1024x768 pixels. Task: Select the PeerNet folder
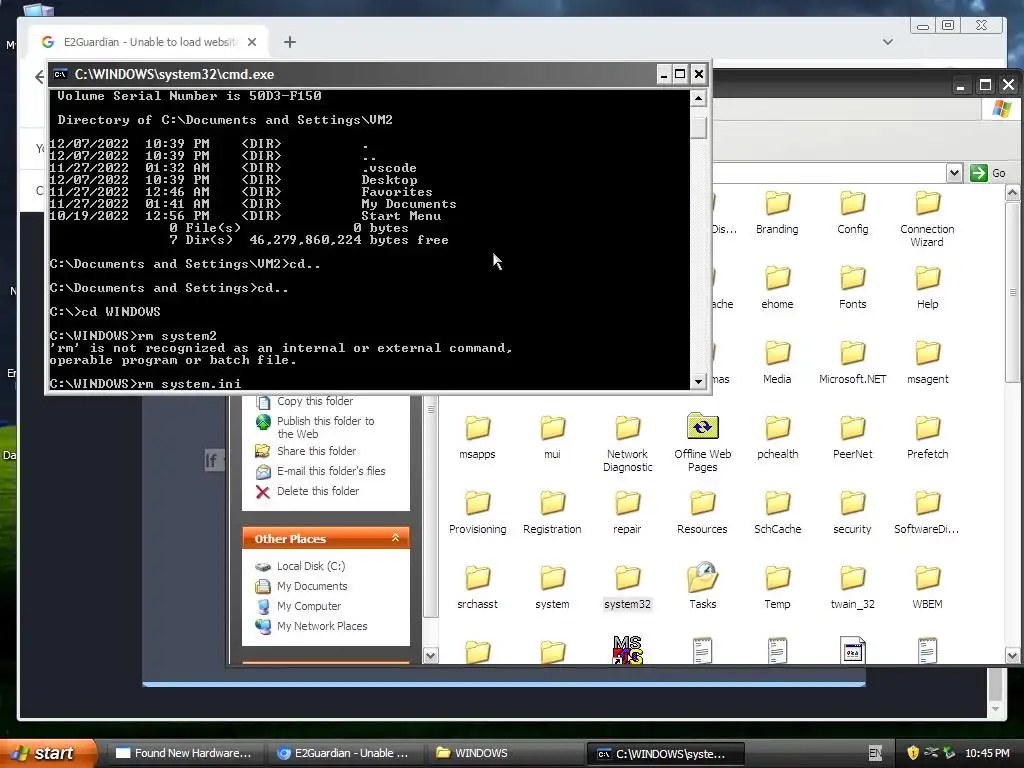point(852,437)
